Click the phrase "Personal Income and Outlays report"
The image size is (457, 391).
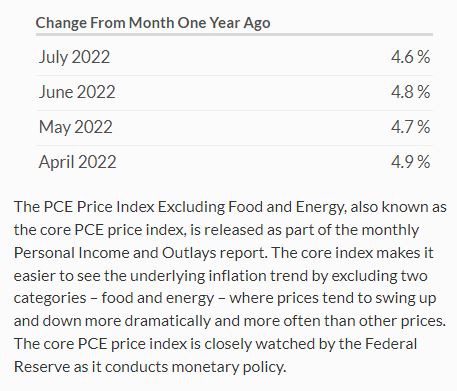pos(140,253)
